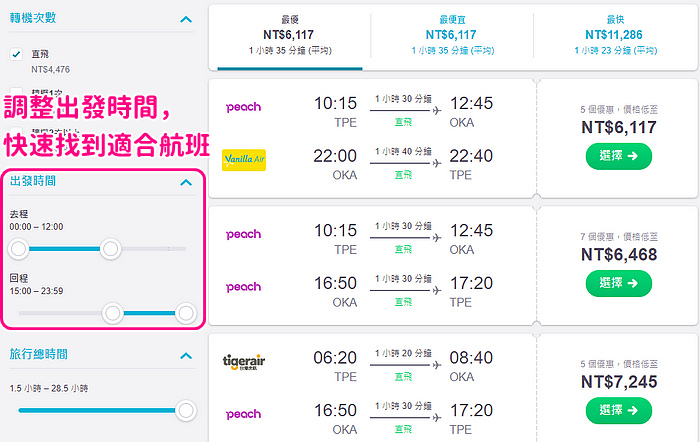The width and height of the screenshot is (700, 442).
Task: Choose the NT$7,245 flight with 選擇 button
Action: [x=619, y=411]
